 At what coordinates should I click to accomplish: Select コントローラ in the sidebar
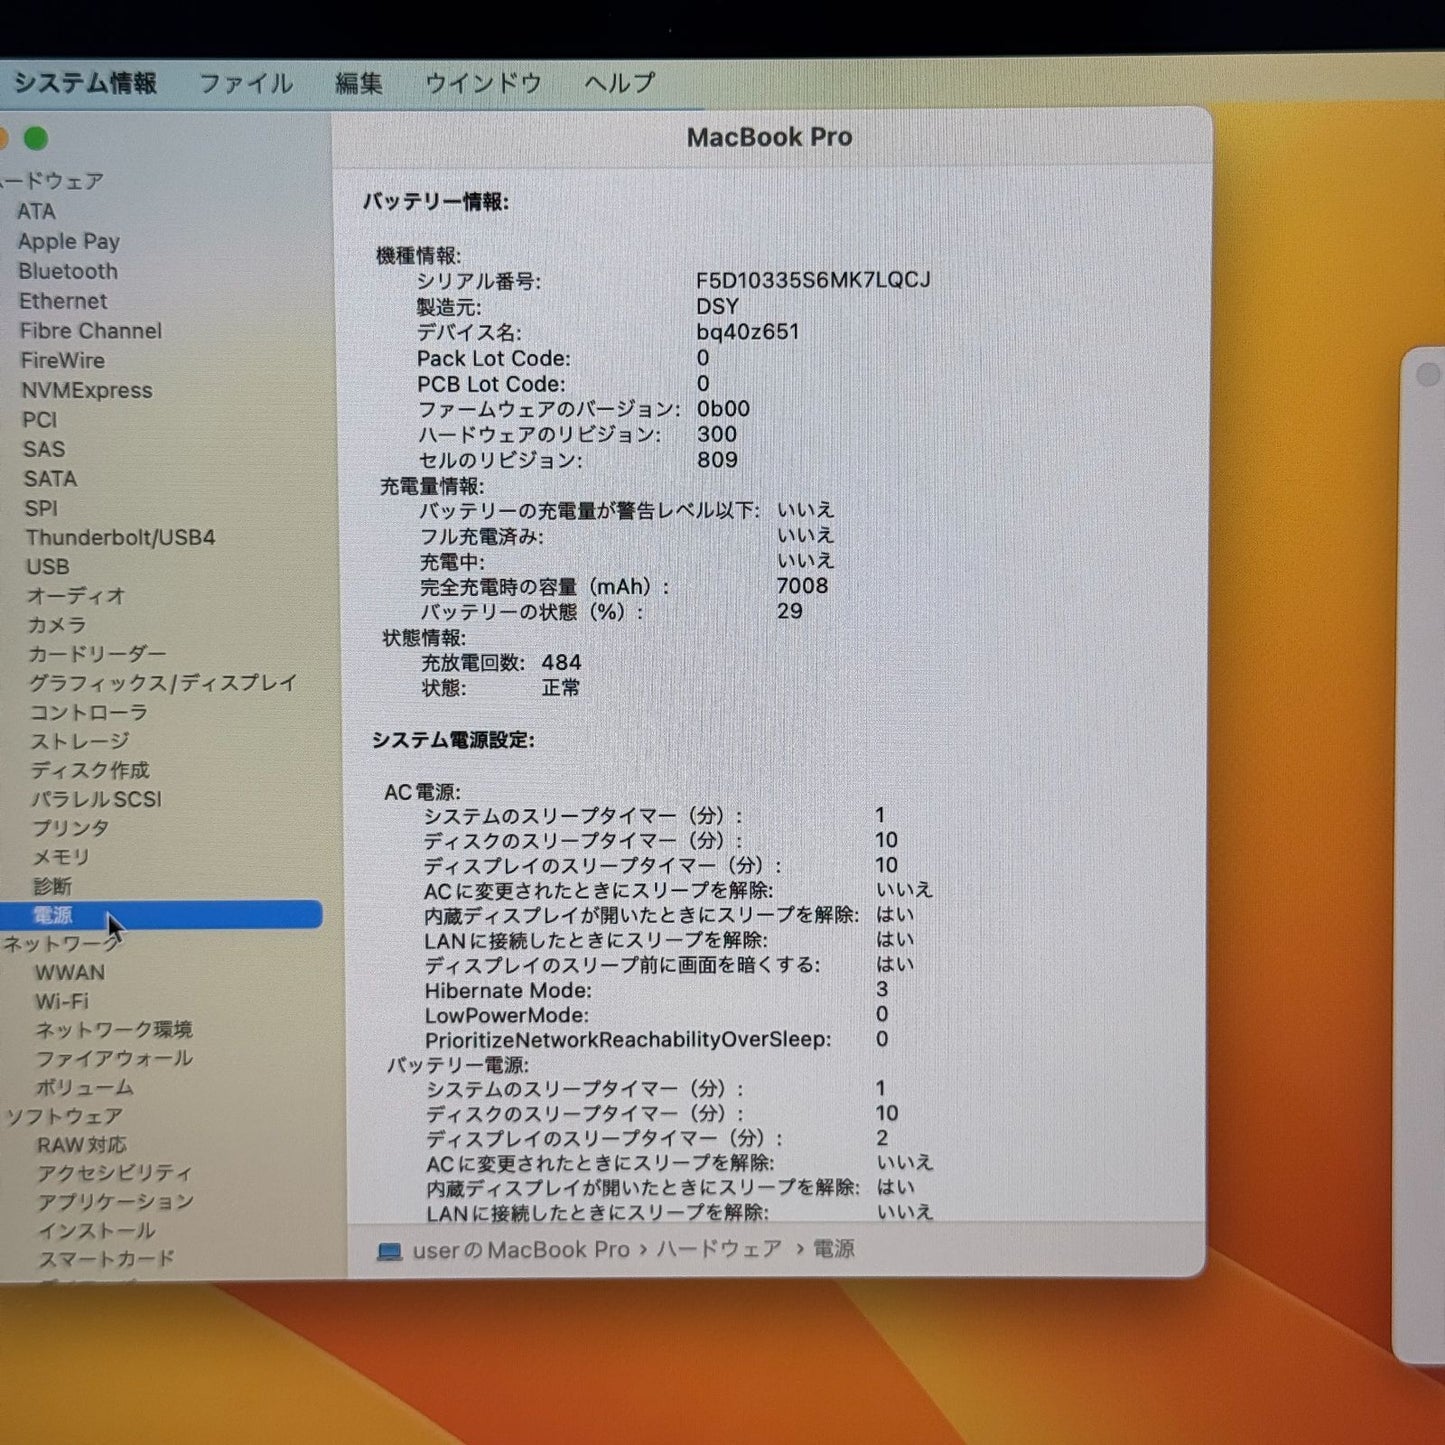tap(89, 712)
